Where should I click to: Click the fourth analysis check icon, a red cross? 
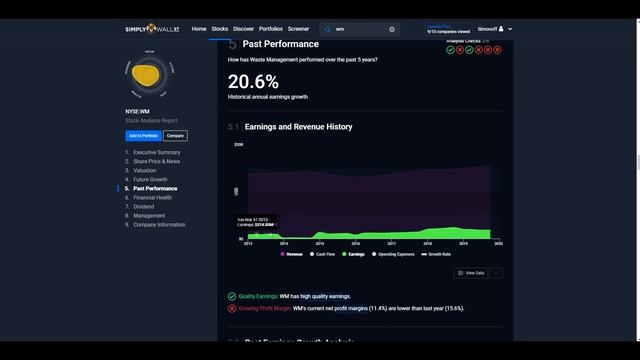click(x=478, y=50)
